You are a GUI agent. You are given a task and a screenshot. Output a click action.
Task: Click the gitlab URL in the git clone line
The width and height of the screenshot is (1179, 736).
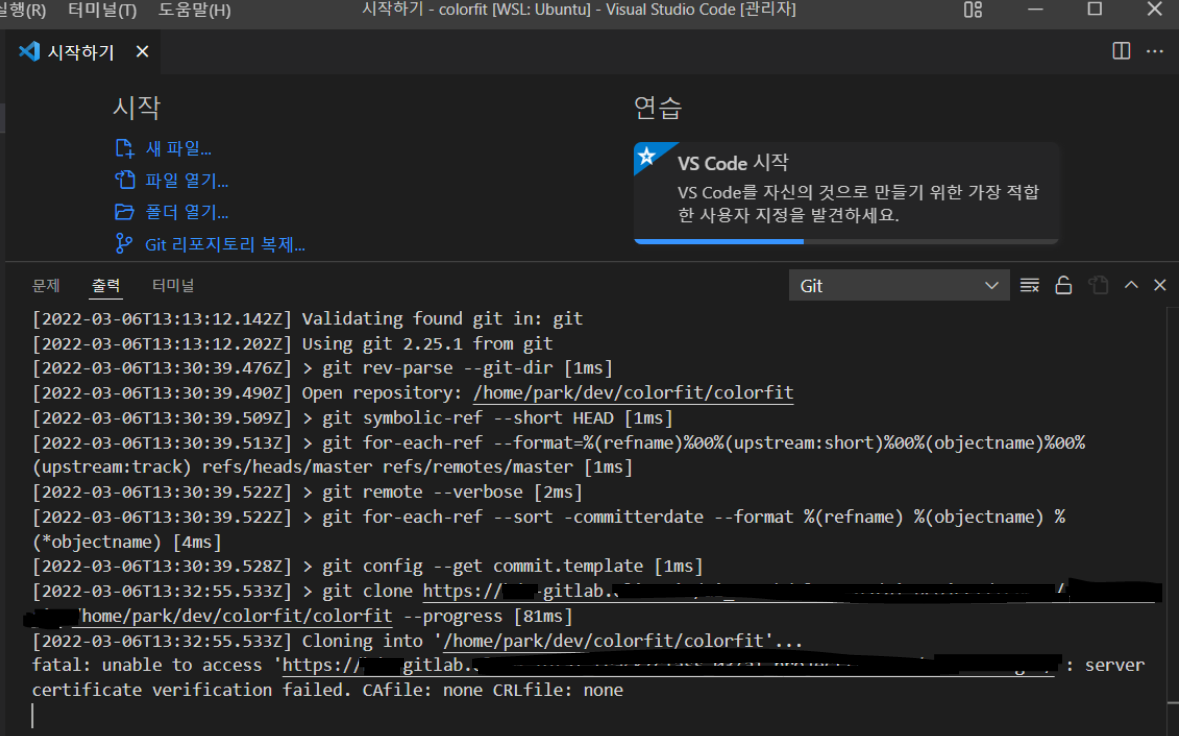(x=788, y=591)
